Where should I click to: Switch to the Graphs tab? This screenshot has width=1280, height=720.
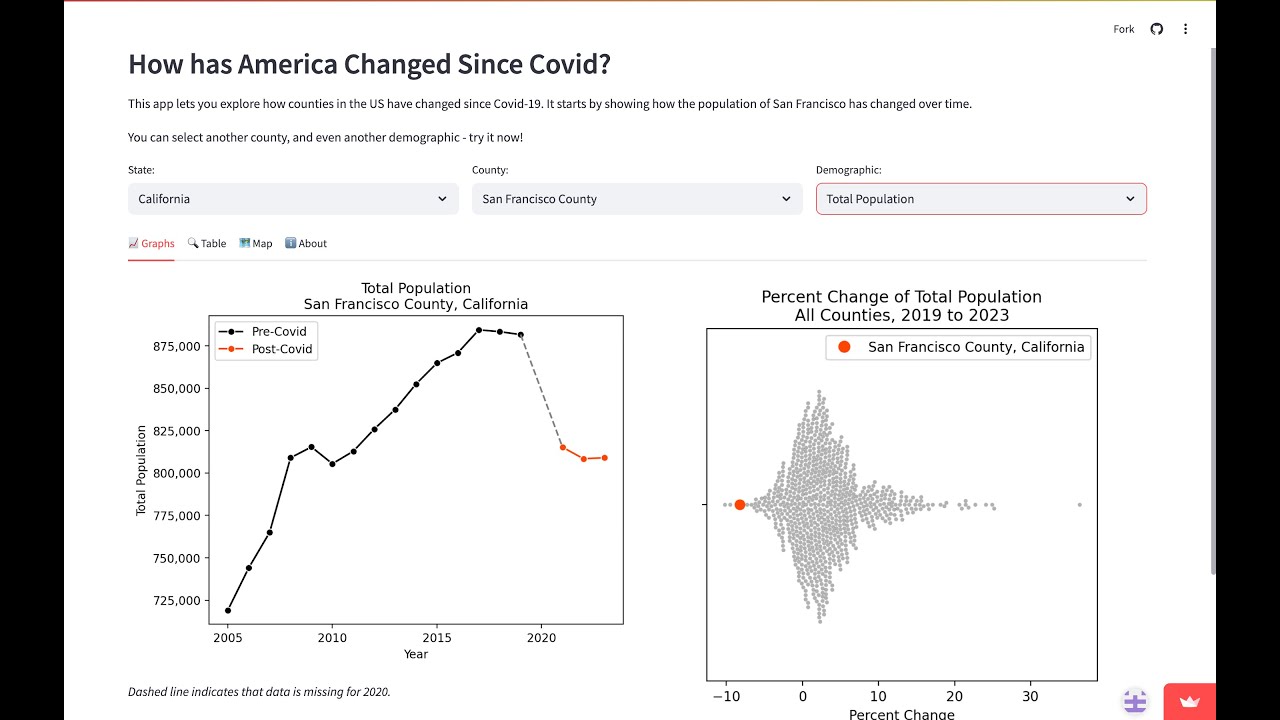(151, 243)
